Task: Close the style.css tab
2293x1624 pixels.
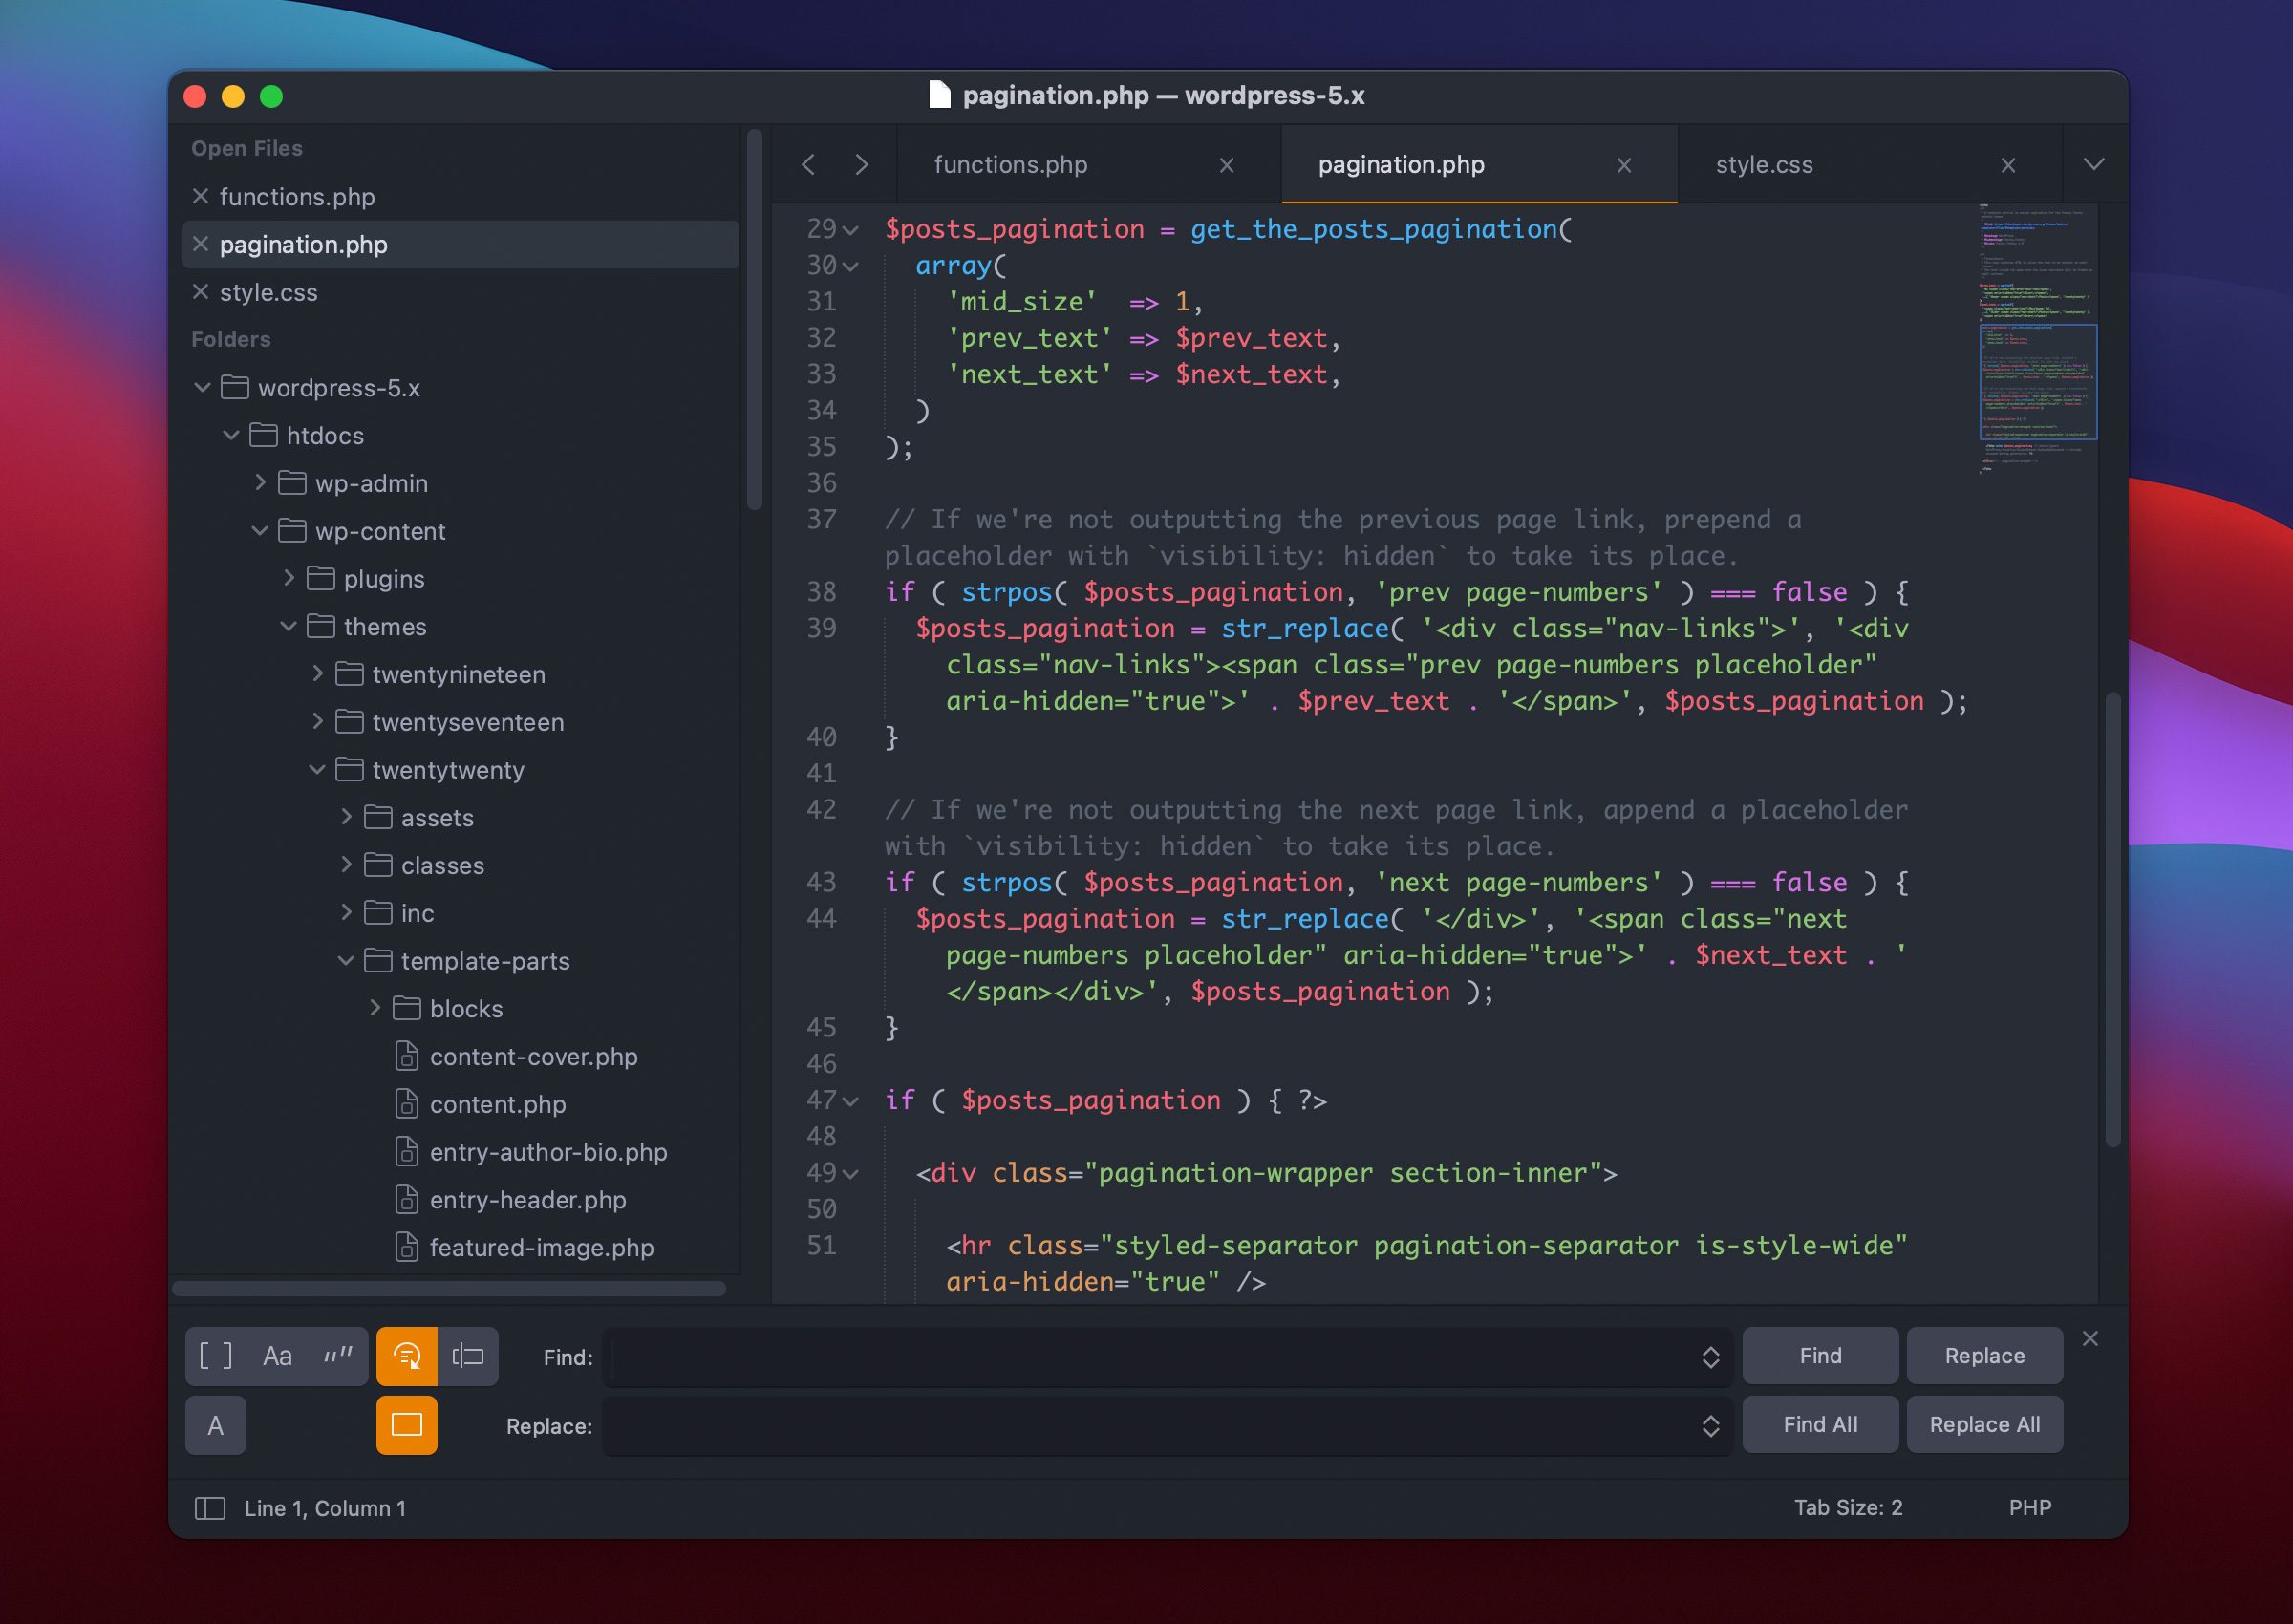Action: (2007, 165)
